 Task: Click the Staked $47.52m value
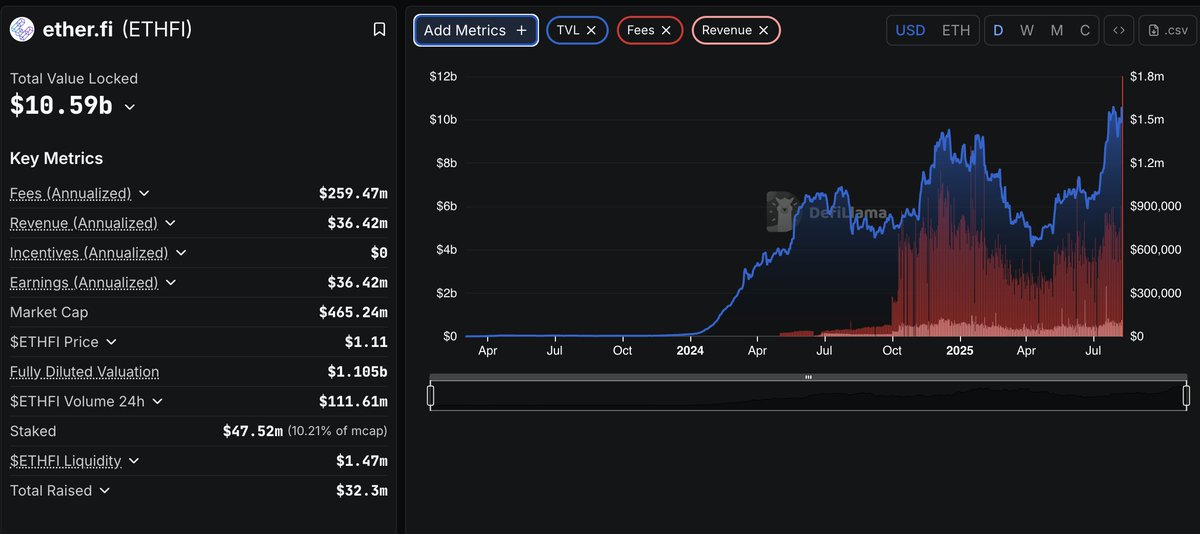(253, 431)
